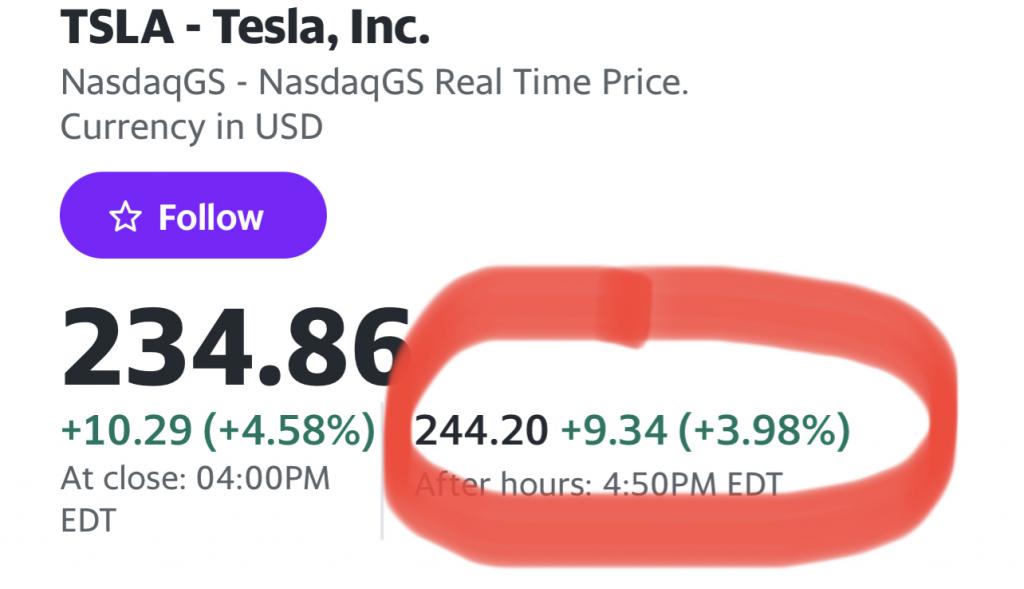
Task: Select the TSLA - Tesla, Inc. heading
Action: (x=245, y=27)
